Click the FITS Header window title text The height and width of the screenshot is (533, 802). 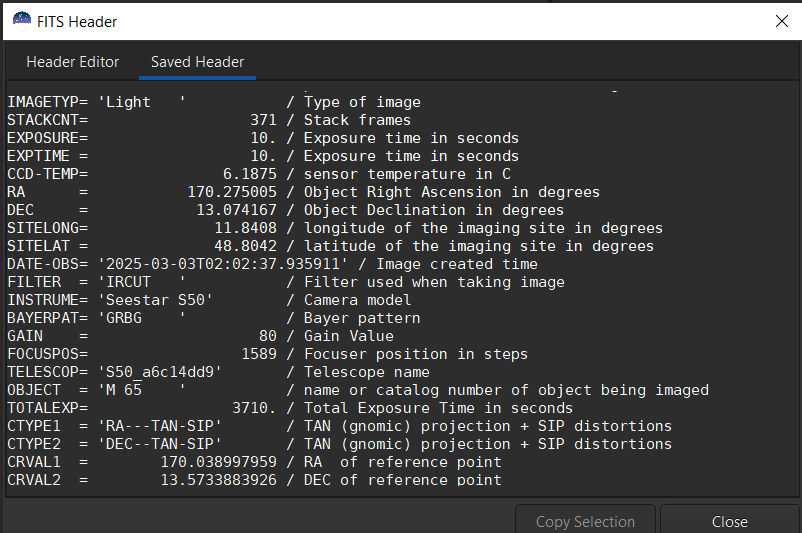(77, 21)
